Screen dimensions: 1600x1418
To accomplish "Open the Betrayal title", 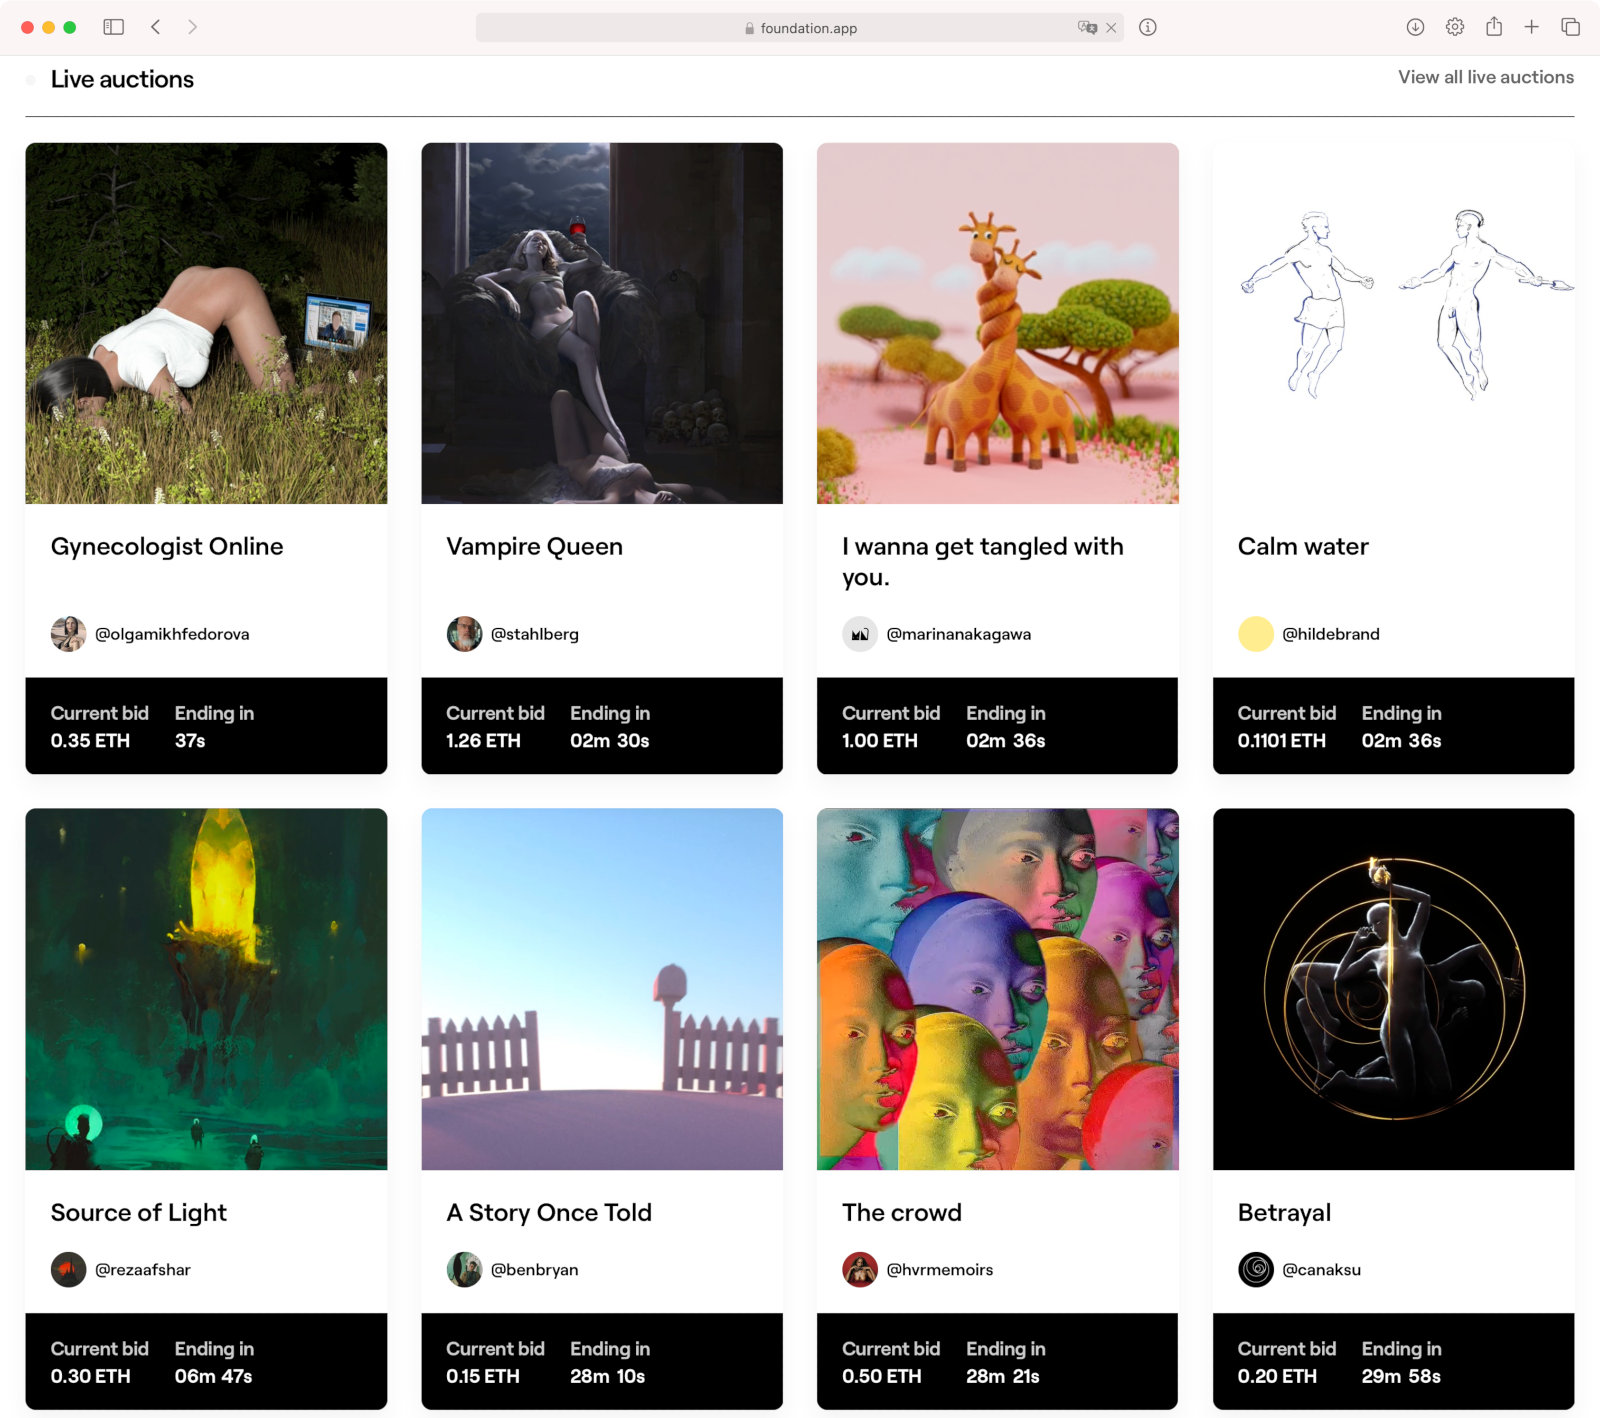I will [x=1284, y=1213].
